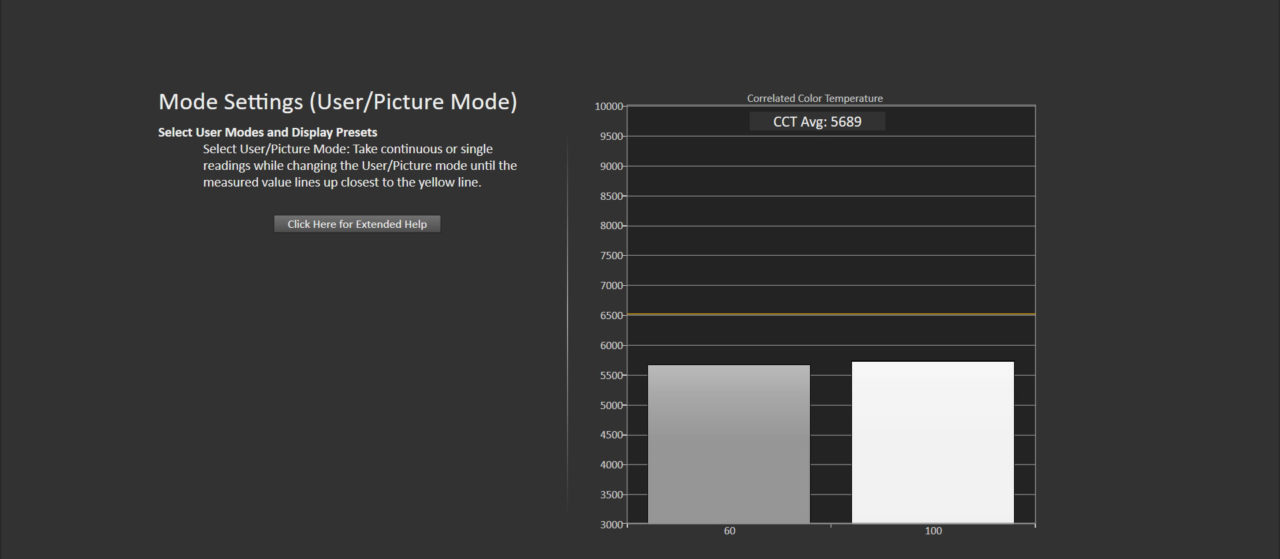Click the 7000 label on the y-axis
This screenshot has width=1280, height=559.
[x=610, y=286]
